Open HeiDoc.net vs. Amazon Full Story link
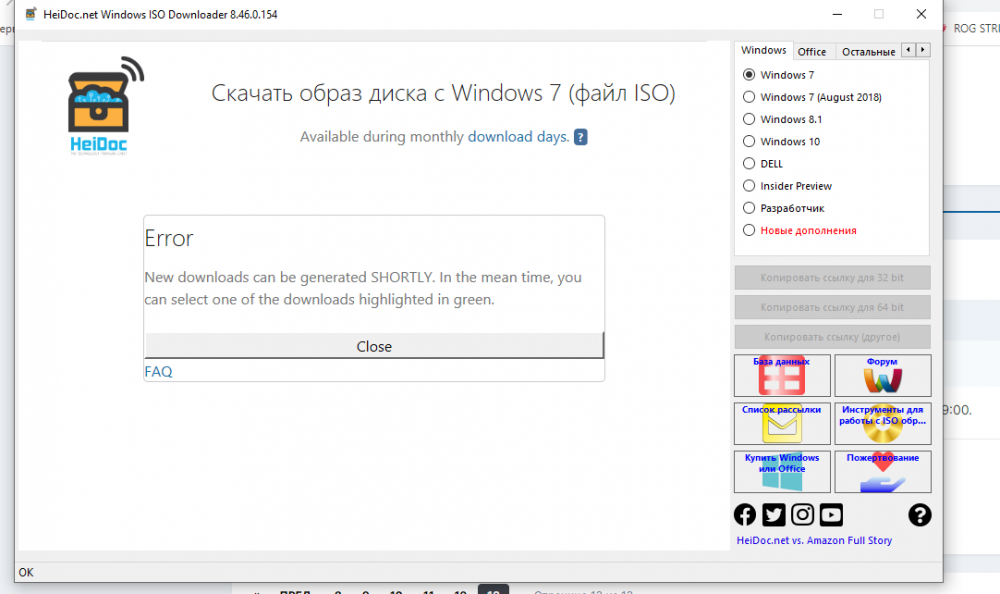This screenshot has height=594, width=1000. click(814, 541)
